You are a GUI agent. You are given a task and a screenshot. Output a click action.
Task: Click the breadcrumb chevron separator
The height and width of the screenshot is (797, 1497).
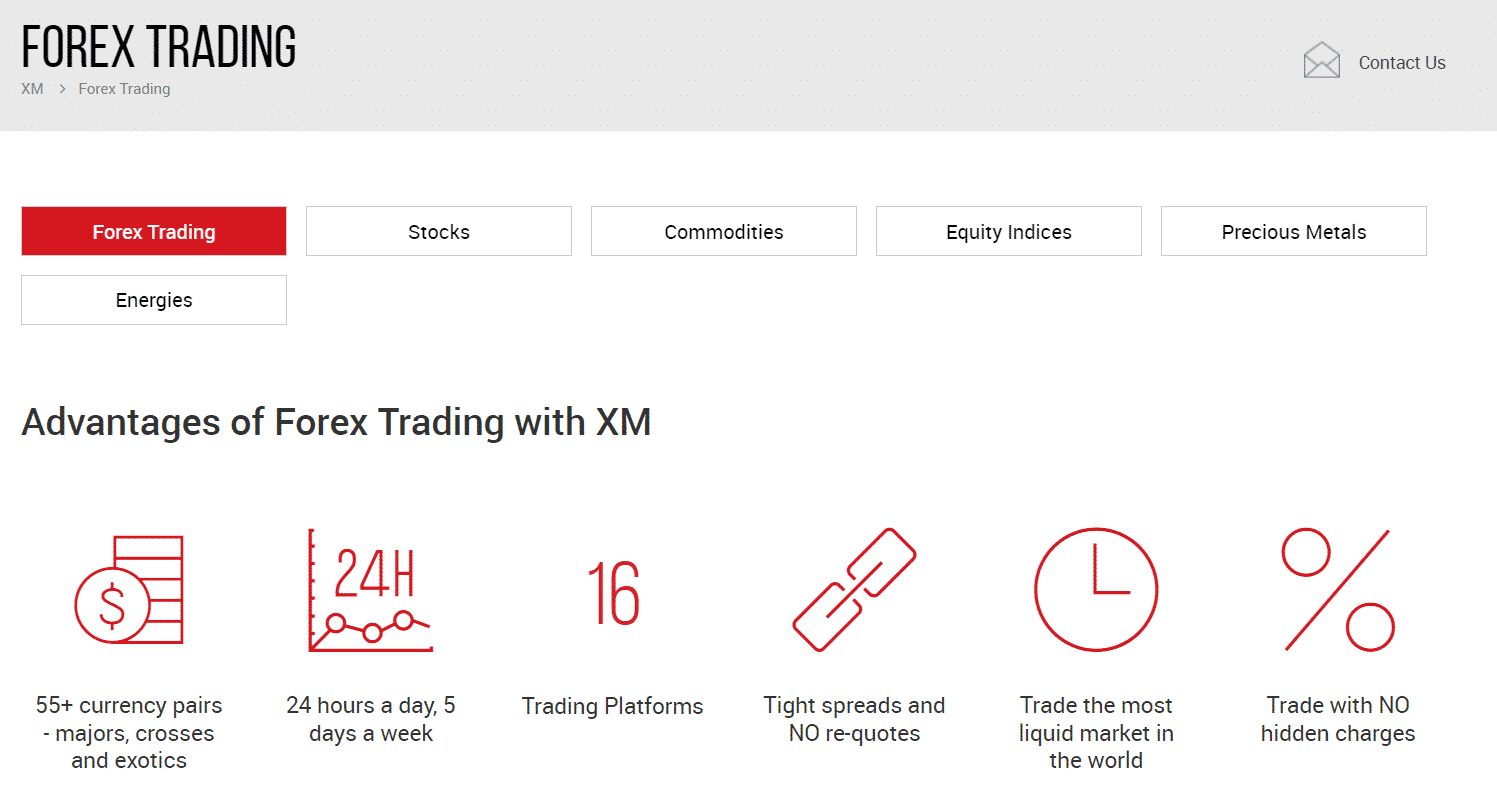[x=61, y=88]
